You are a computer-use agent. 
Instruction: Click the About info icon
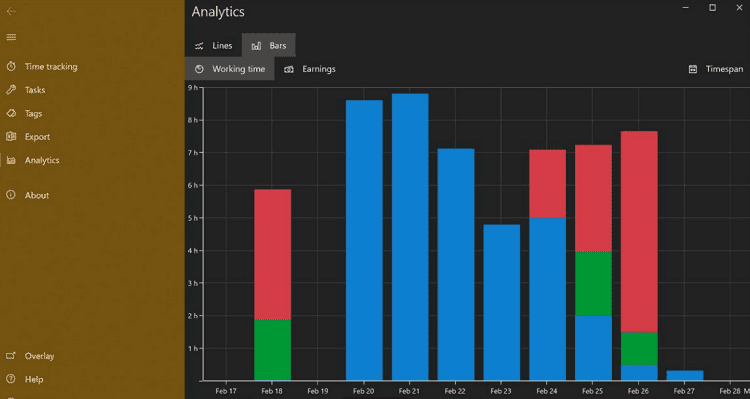click(x=11, y=195)
